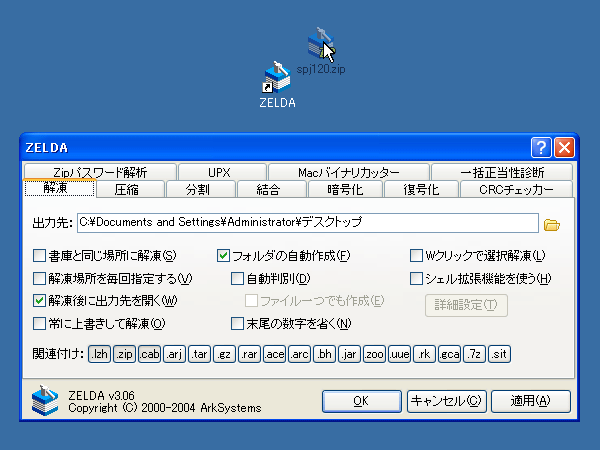Click into the 出力先 path field

308,223
